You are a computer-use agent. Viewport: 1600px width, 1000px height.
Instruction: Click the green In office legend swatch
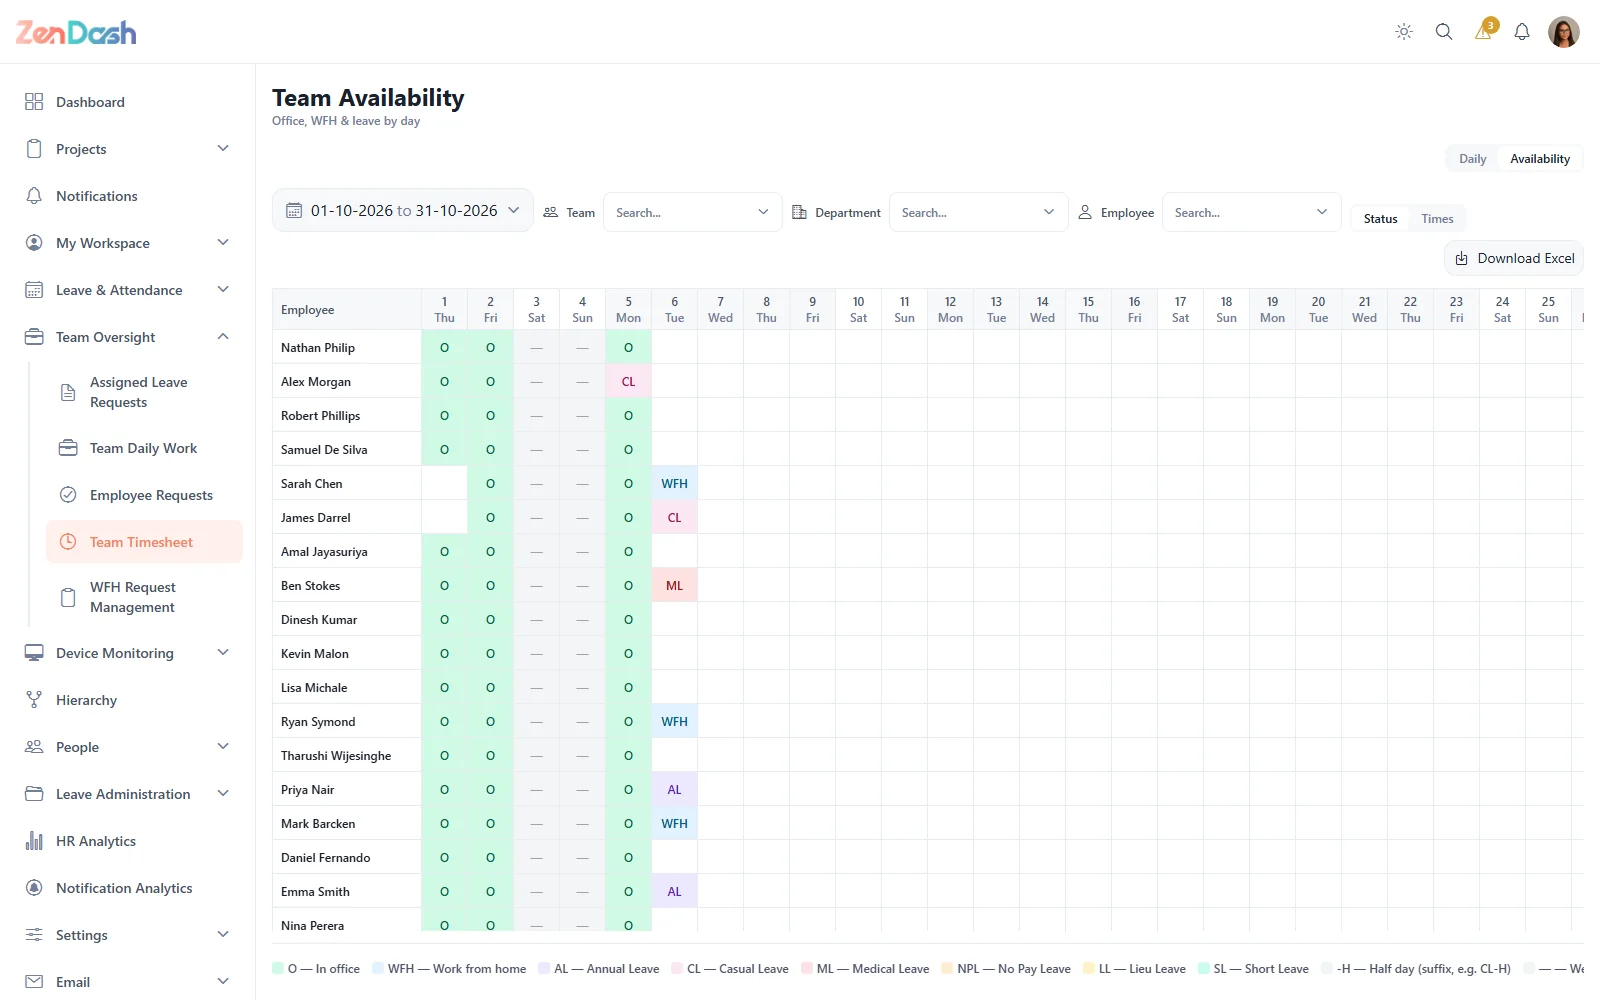278,968
